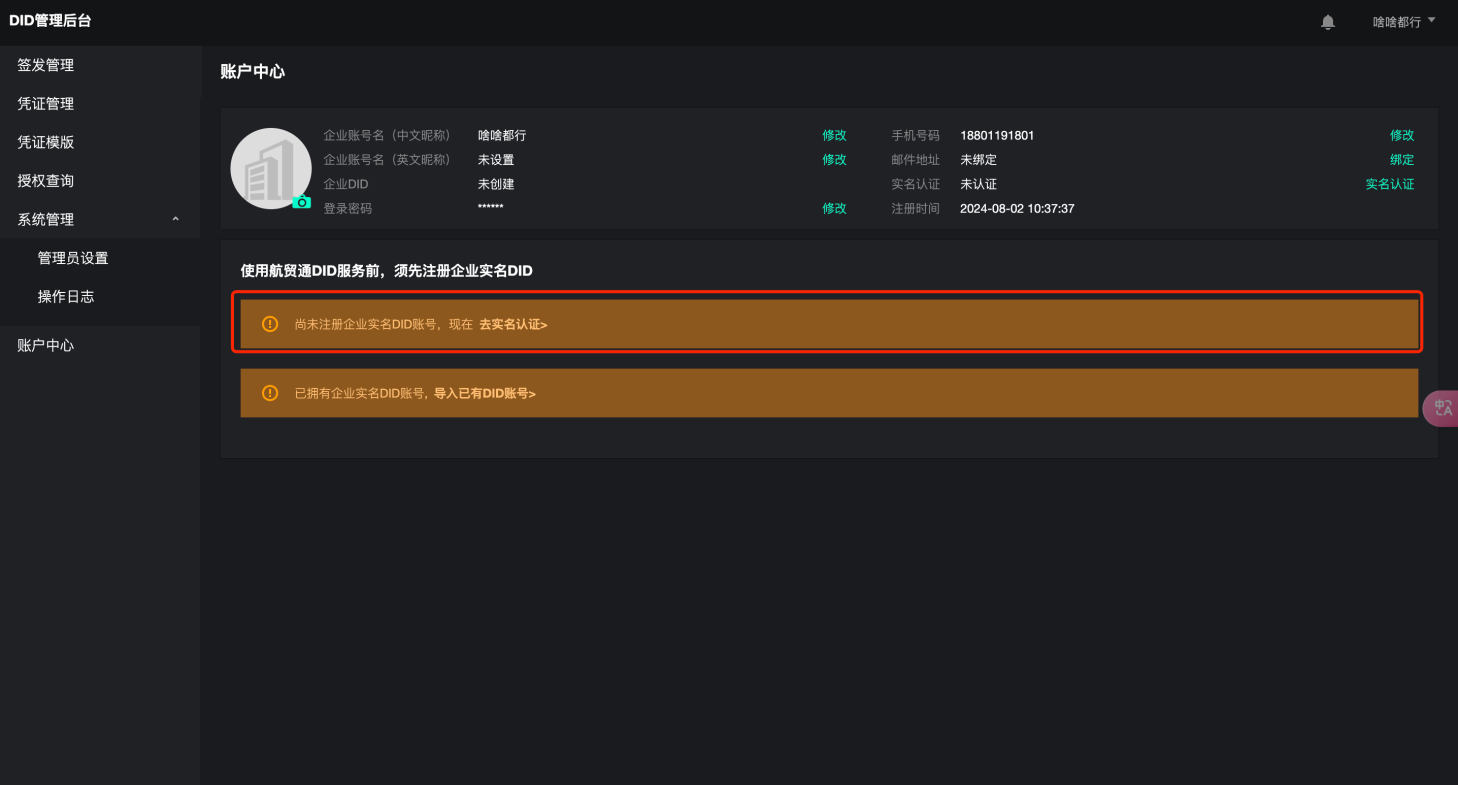Open 签发管理 in the sidebar
Screen dimensions: 1458x785
(46, 65)
